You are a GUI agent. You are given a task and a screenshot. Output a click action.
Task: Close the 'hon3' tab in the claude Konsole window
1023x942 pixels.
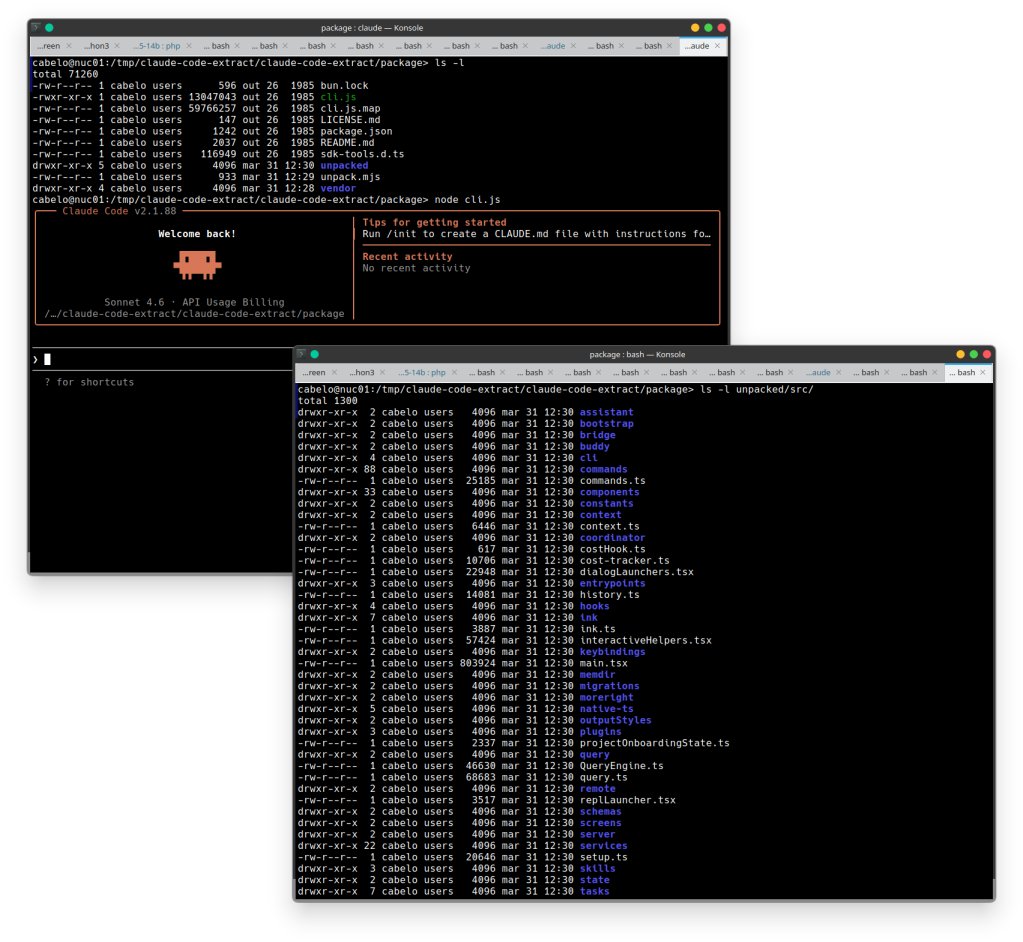pos(117,46)
